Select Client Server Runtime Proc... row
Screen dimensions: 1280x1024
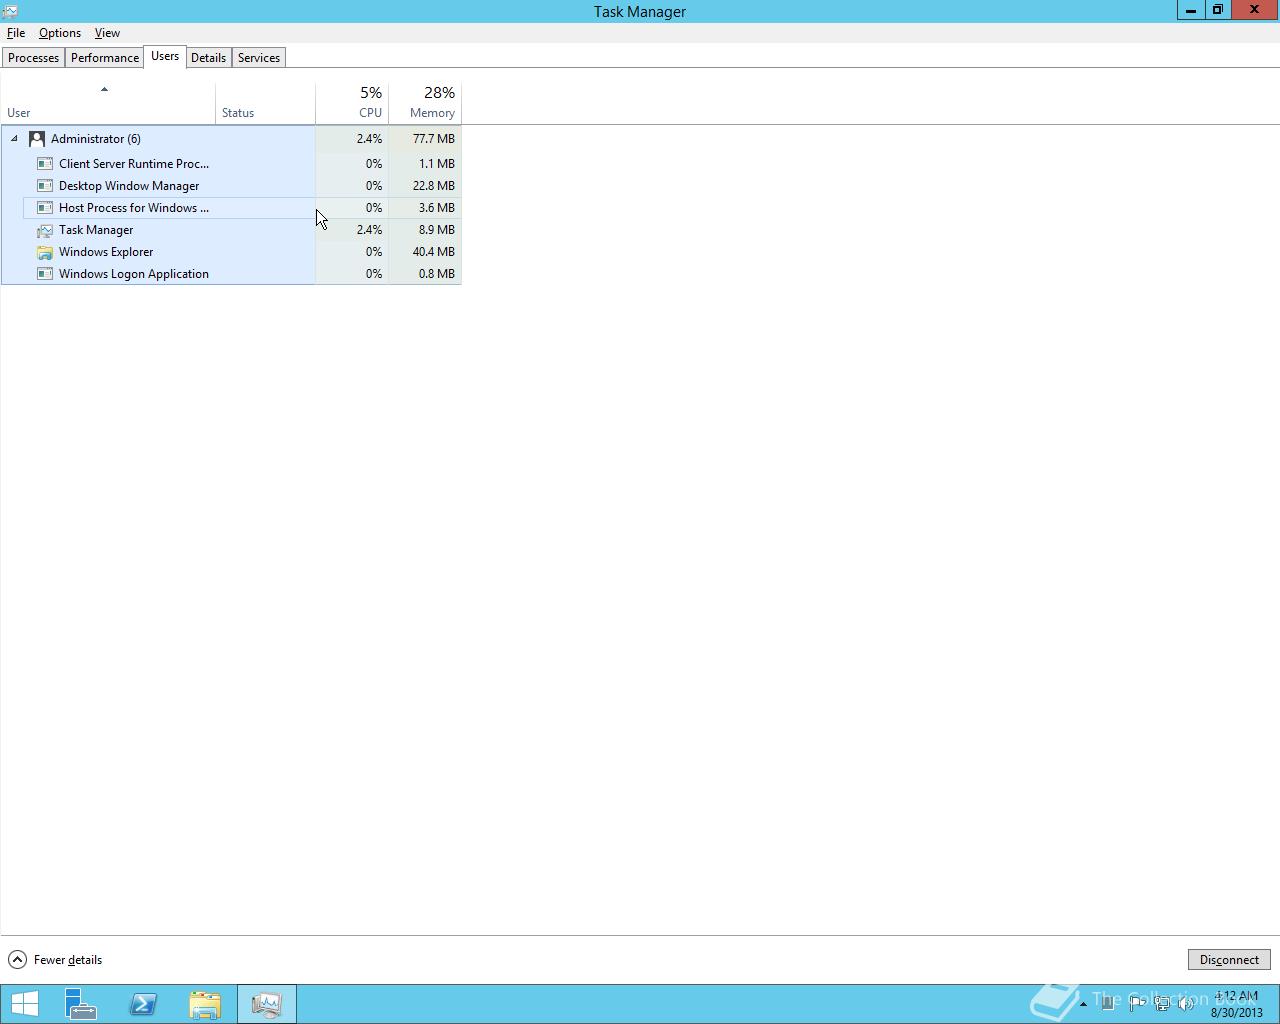231,164
